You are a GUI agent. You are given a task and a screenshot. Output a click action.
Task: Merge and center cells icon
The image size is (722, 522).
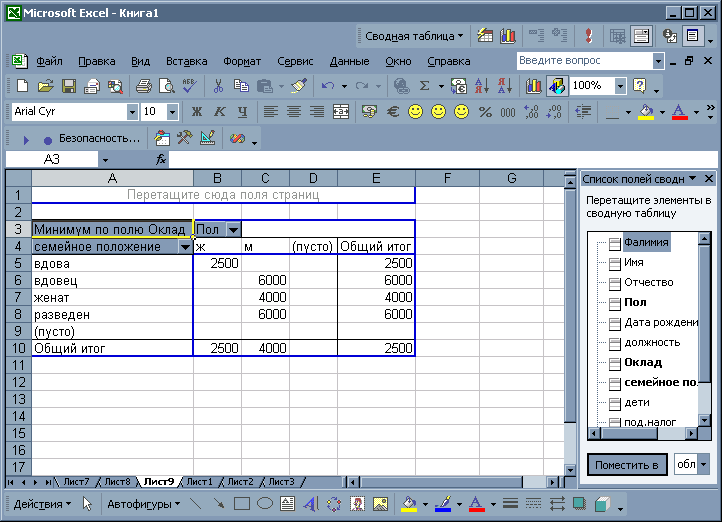(341, 111)
